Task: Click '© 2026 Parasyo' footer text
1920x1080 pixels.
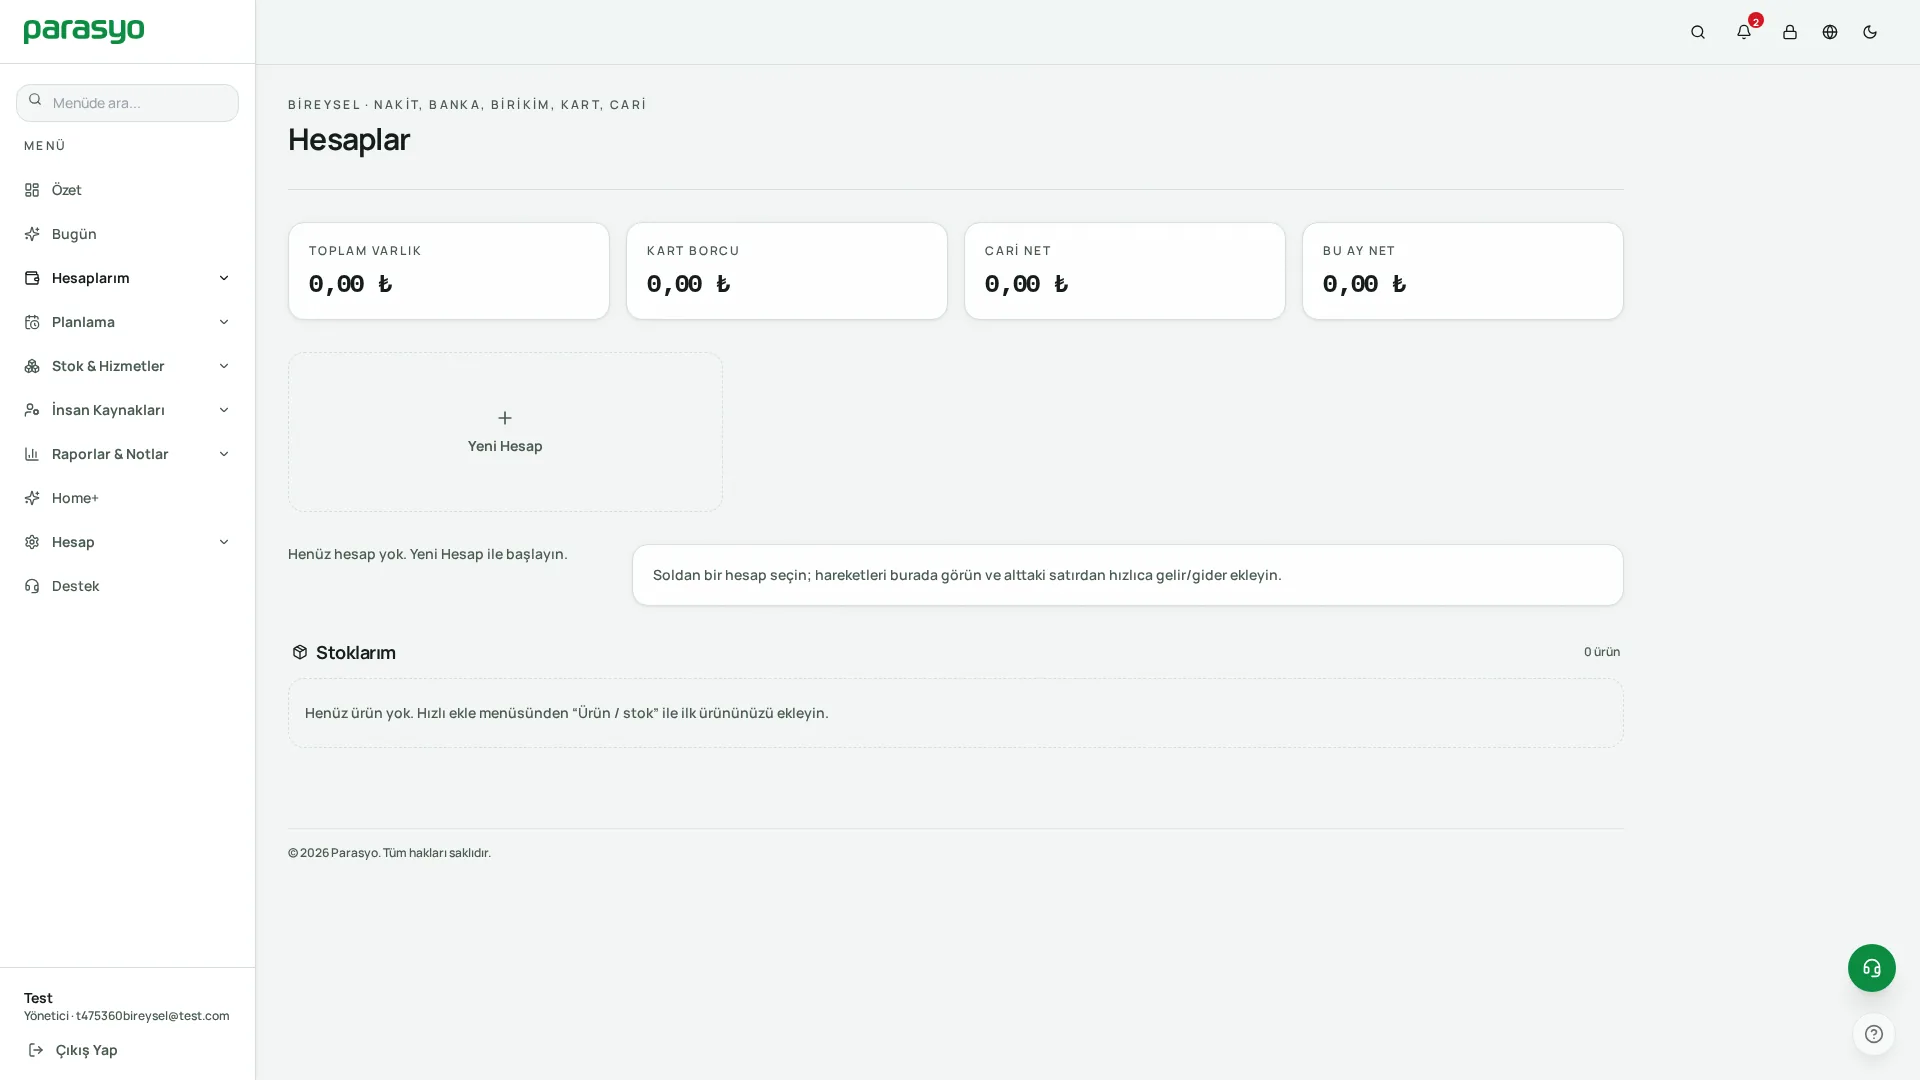Action: [333, 853]
